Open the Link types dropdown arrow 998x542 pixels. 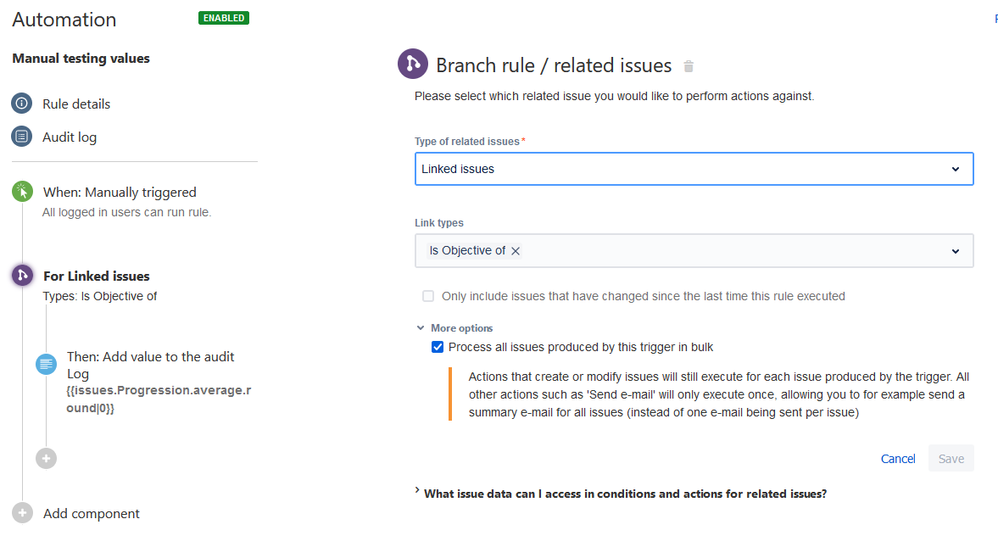click(956, 251)
